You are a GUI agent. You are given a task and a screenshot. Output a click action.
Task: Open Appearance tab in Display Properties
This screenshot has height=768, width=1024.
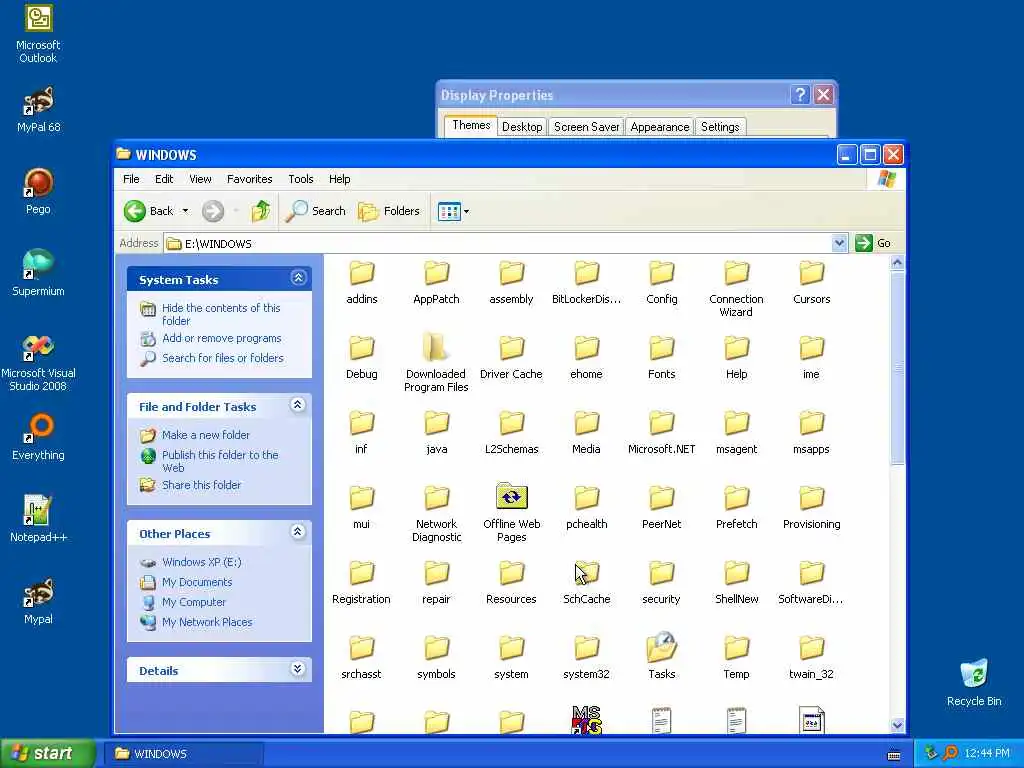660,127
